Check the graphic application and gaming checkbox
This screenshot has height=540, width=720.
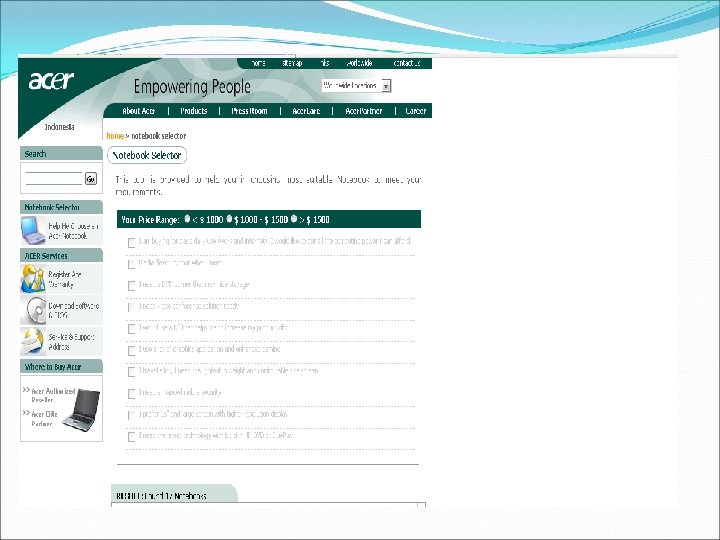click(131, 350)
